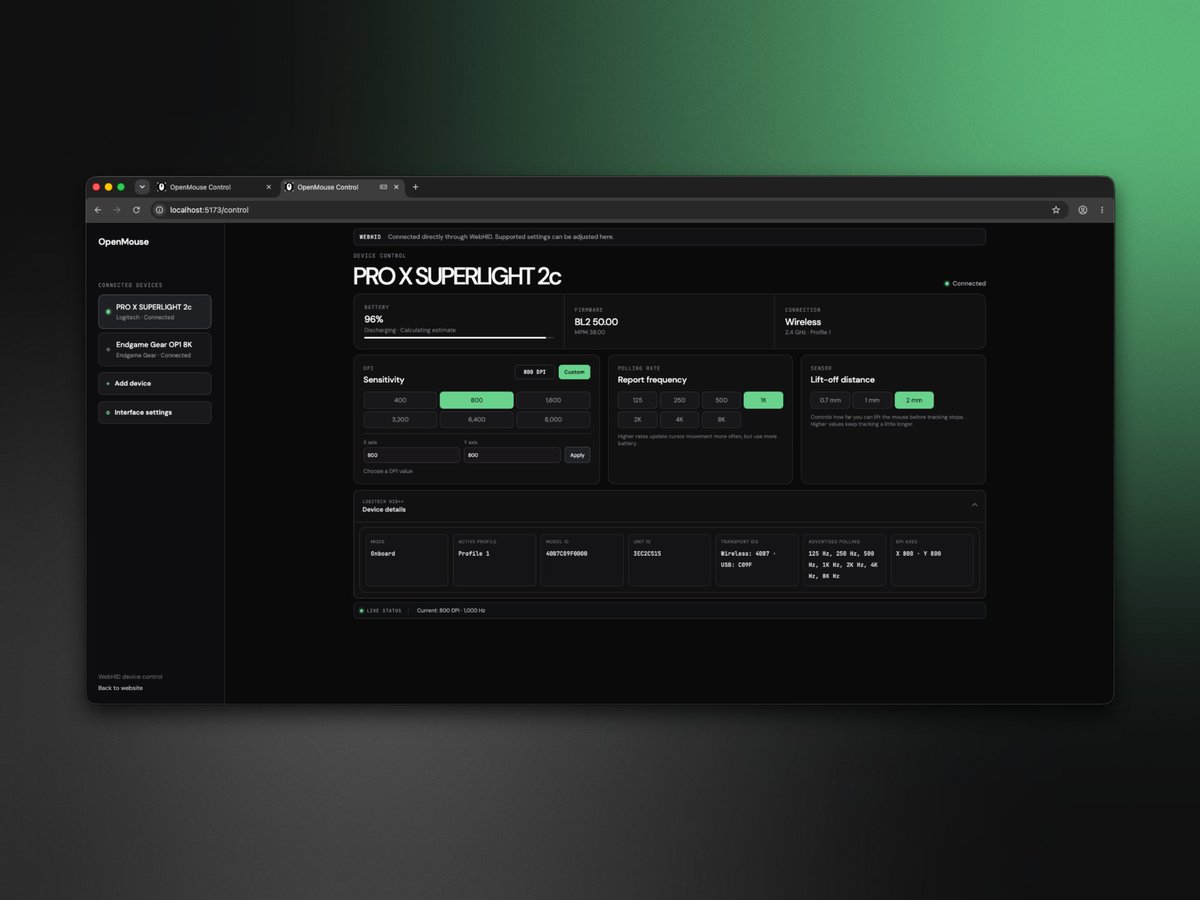Open a new tab with the plus icon

(416, 187)
